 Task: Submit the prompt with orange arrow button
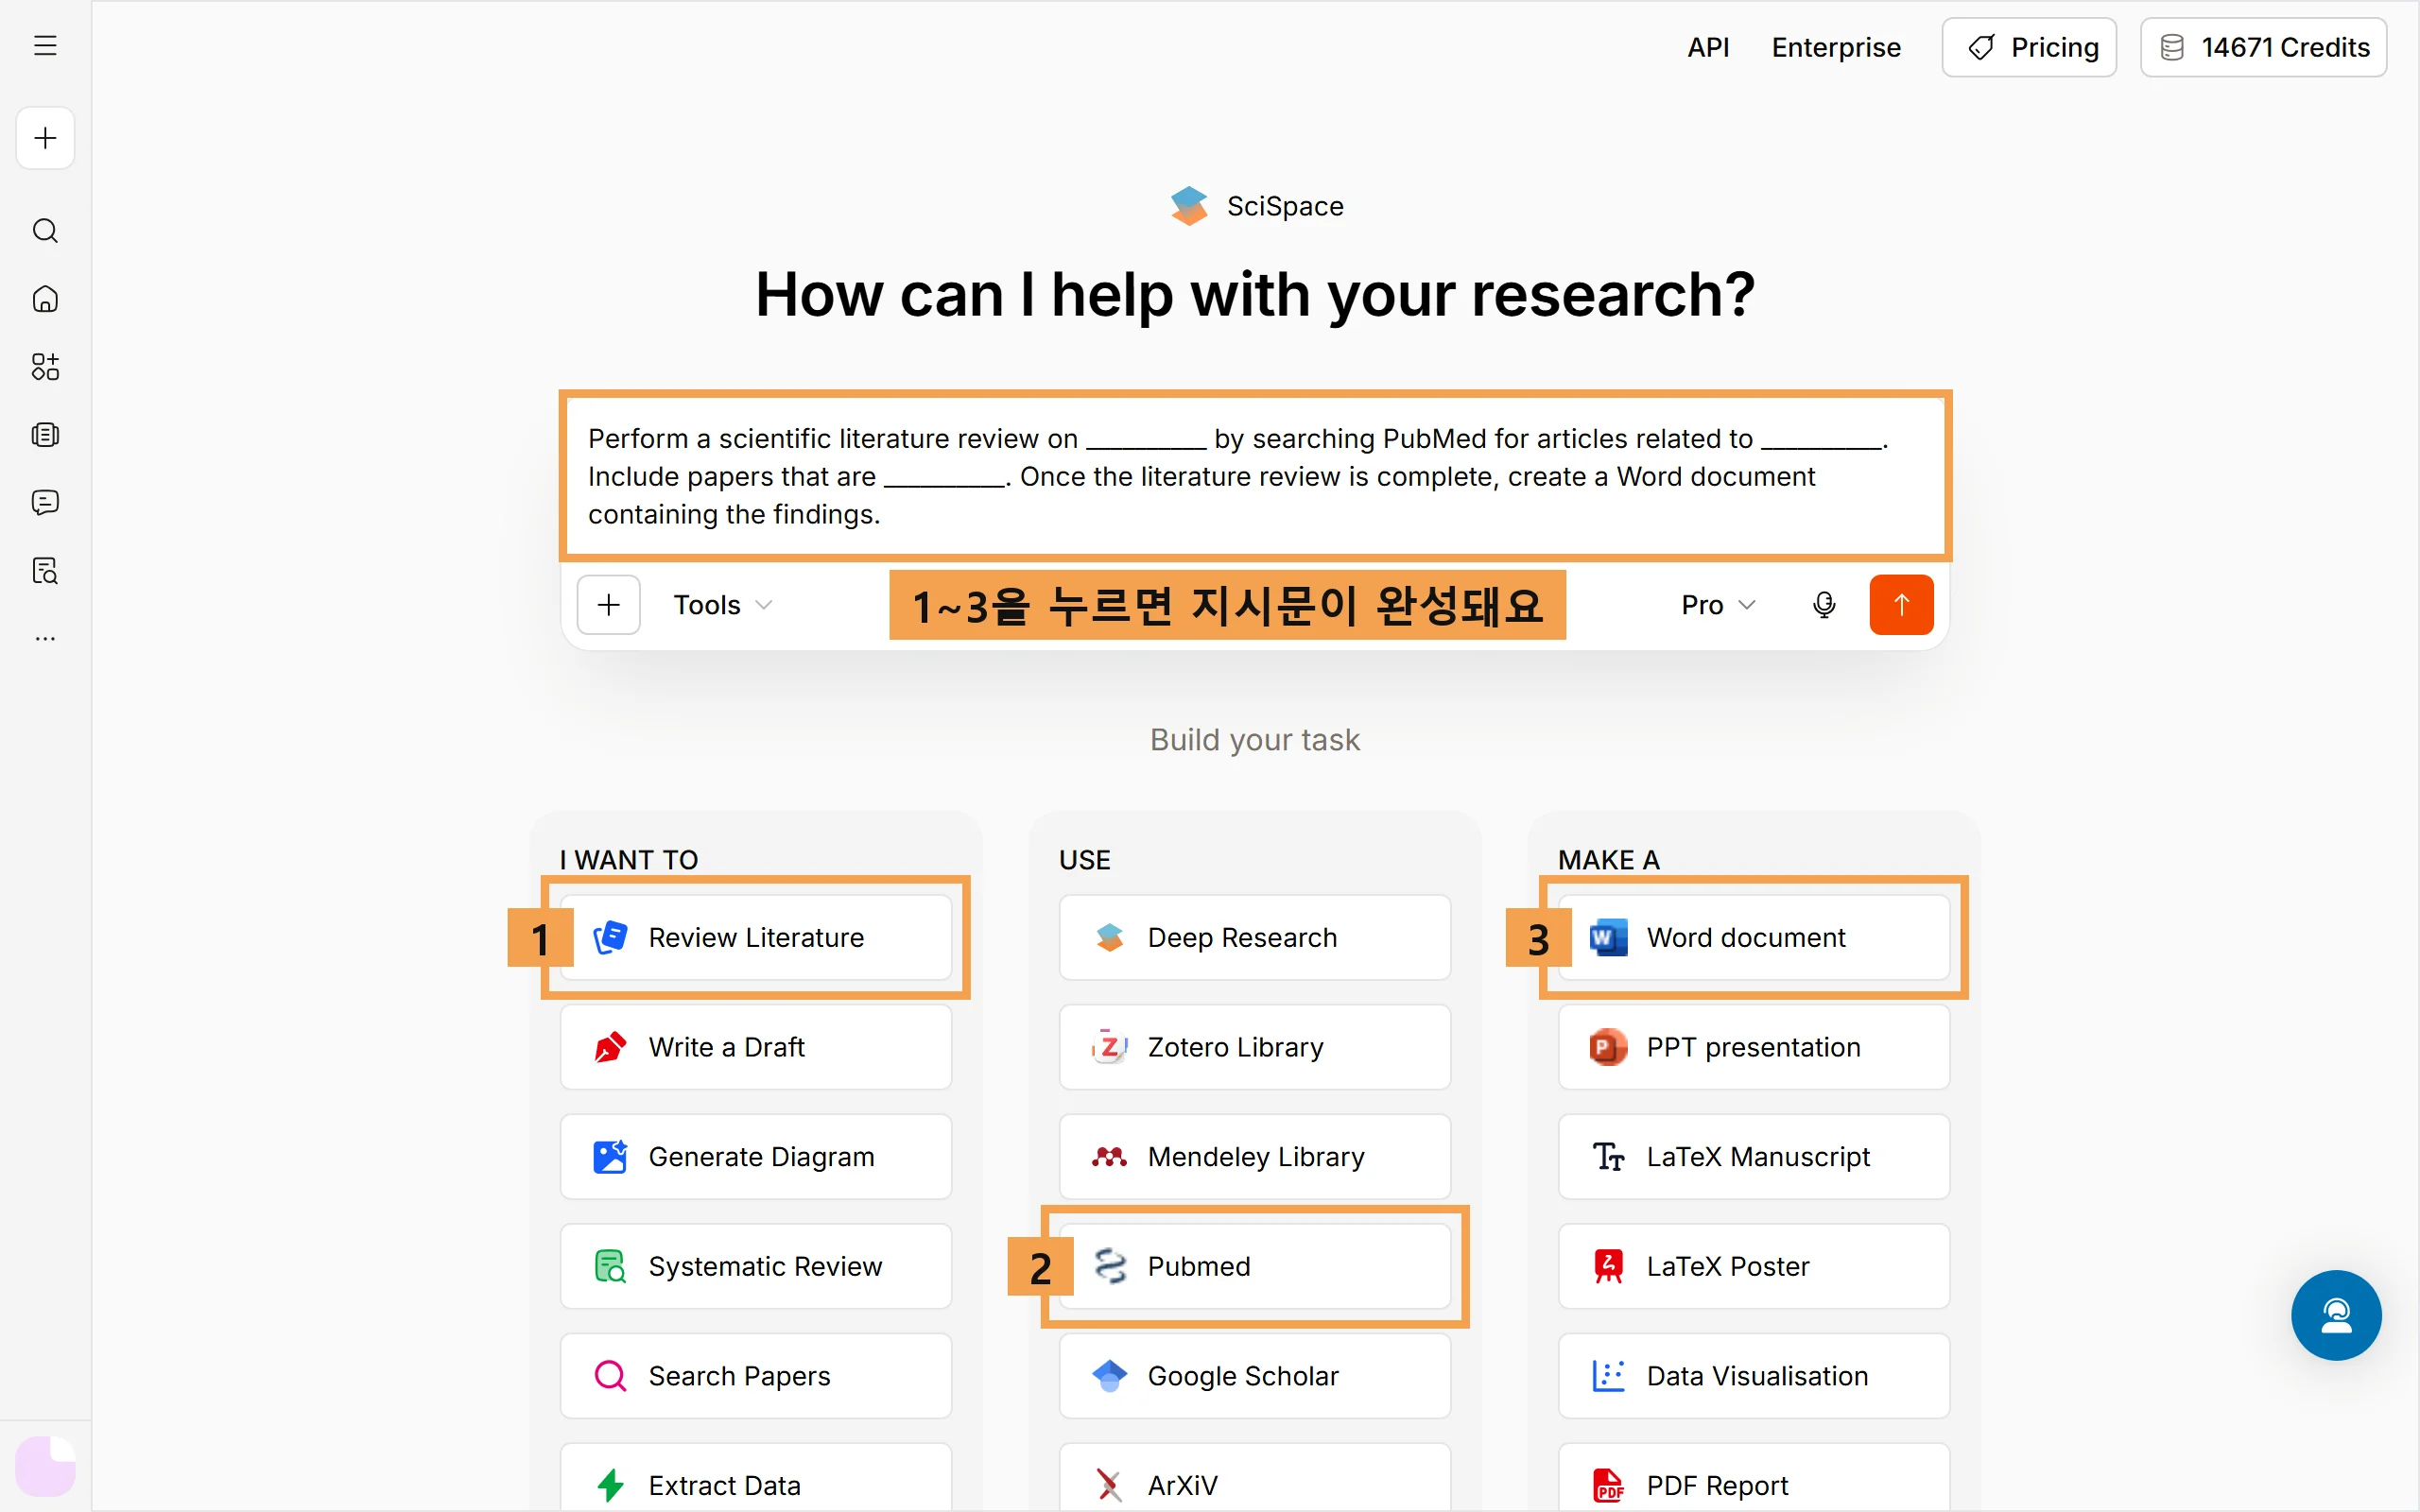coord(1901,605)
